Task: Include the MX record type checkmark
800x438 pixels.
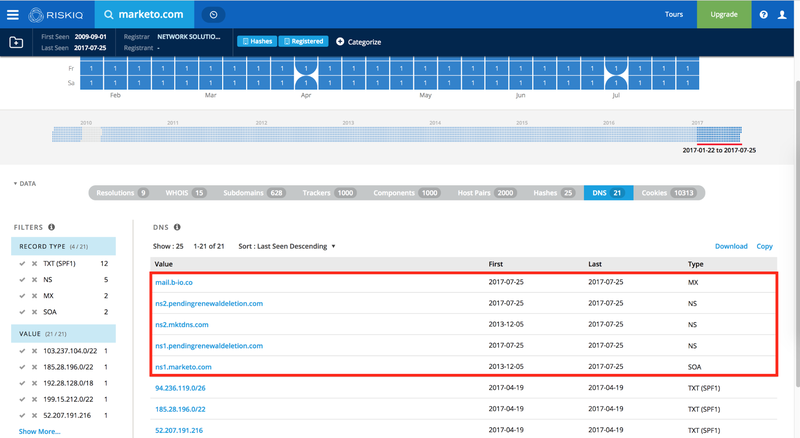Action: pos(22,296)
